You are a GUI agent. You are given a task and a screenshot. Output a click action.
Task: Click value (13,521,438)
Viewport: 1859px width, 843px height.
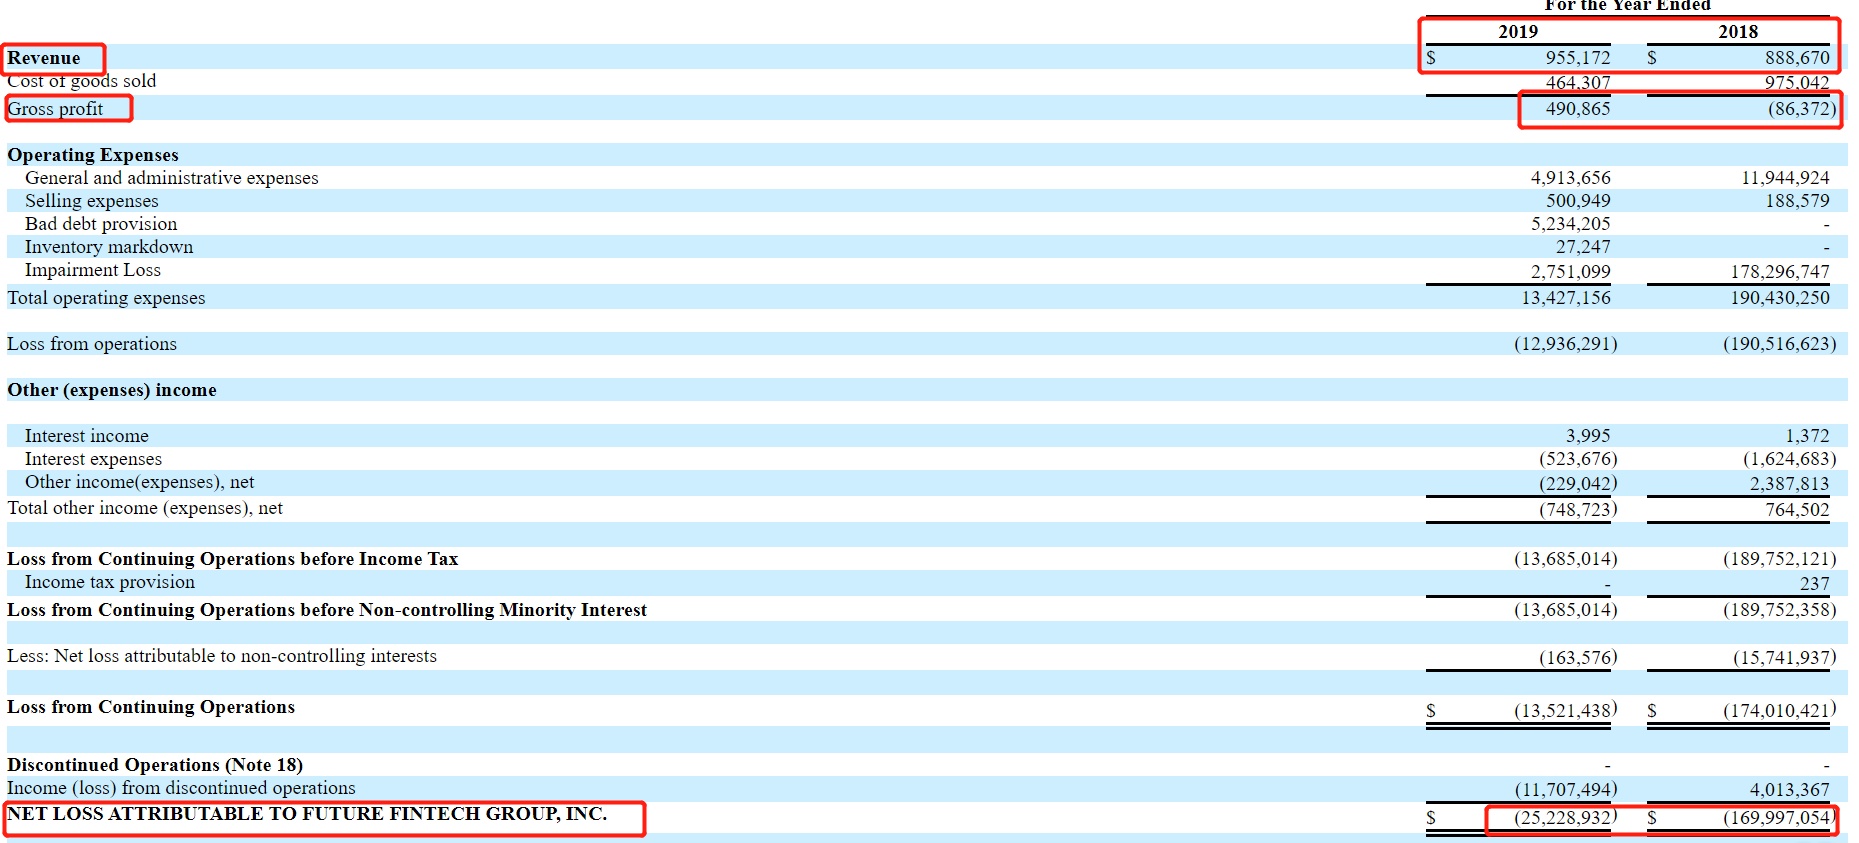1566,711
